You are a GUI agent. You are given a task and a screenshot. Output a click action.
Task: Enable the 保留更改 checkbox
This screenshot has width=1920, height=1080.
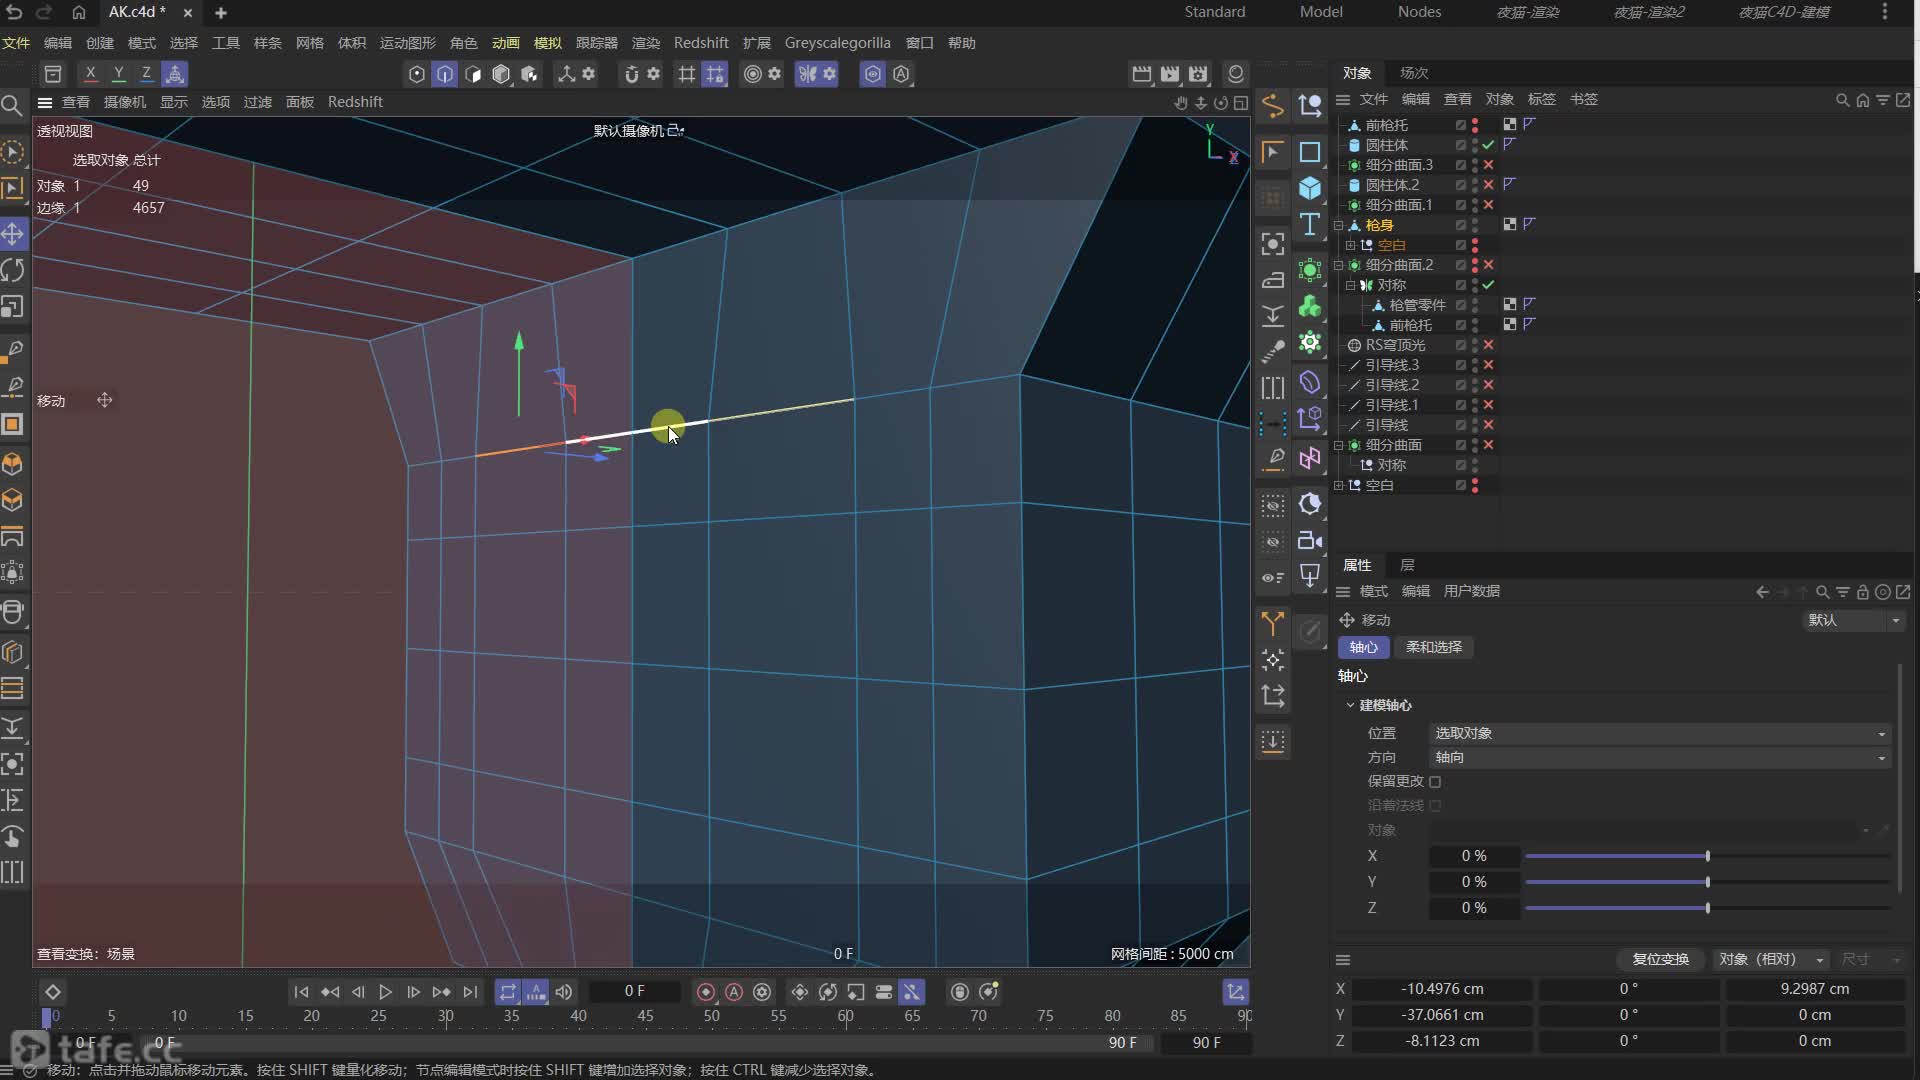pos(1435,782)
